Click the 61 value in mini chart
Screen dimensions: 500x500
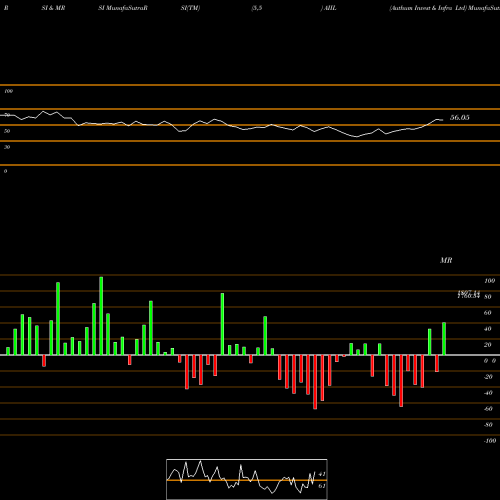click(x=322, y=486)
